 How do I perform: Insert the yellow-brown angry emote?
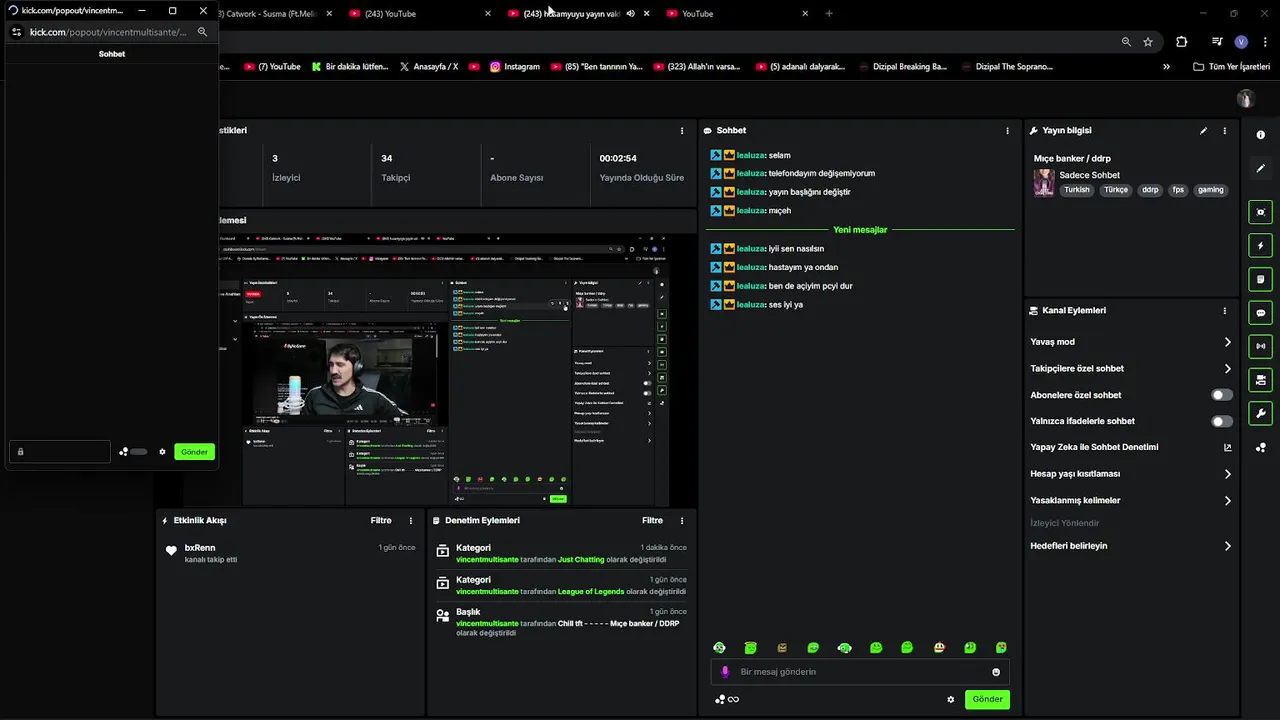[x=782, y=648]
